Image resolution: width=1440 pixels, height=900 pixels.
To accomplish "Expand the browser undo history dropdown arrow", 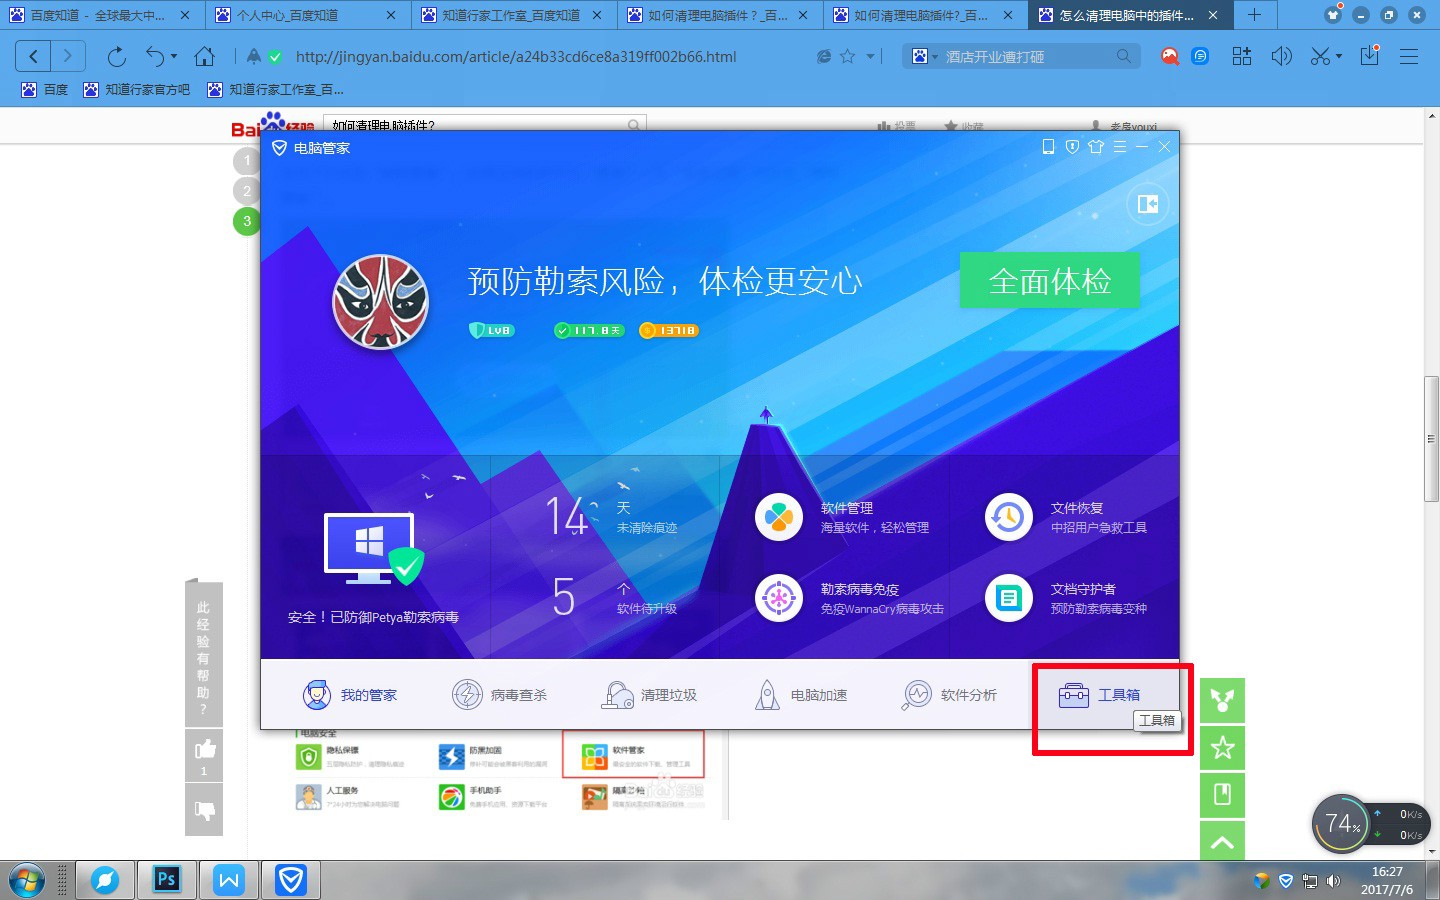I will (x=174, y=57).
